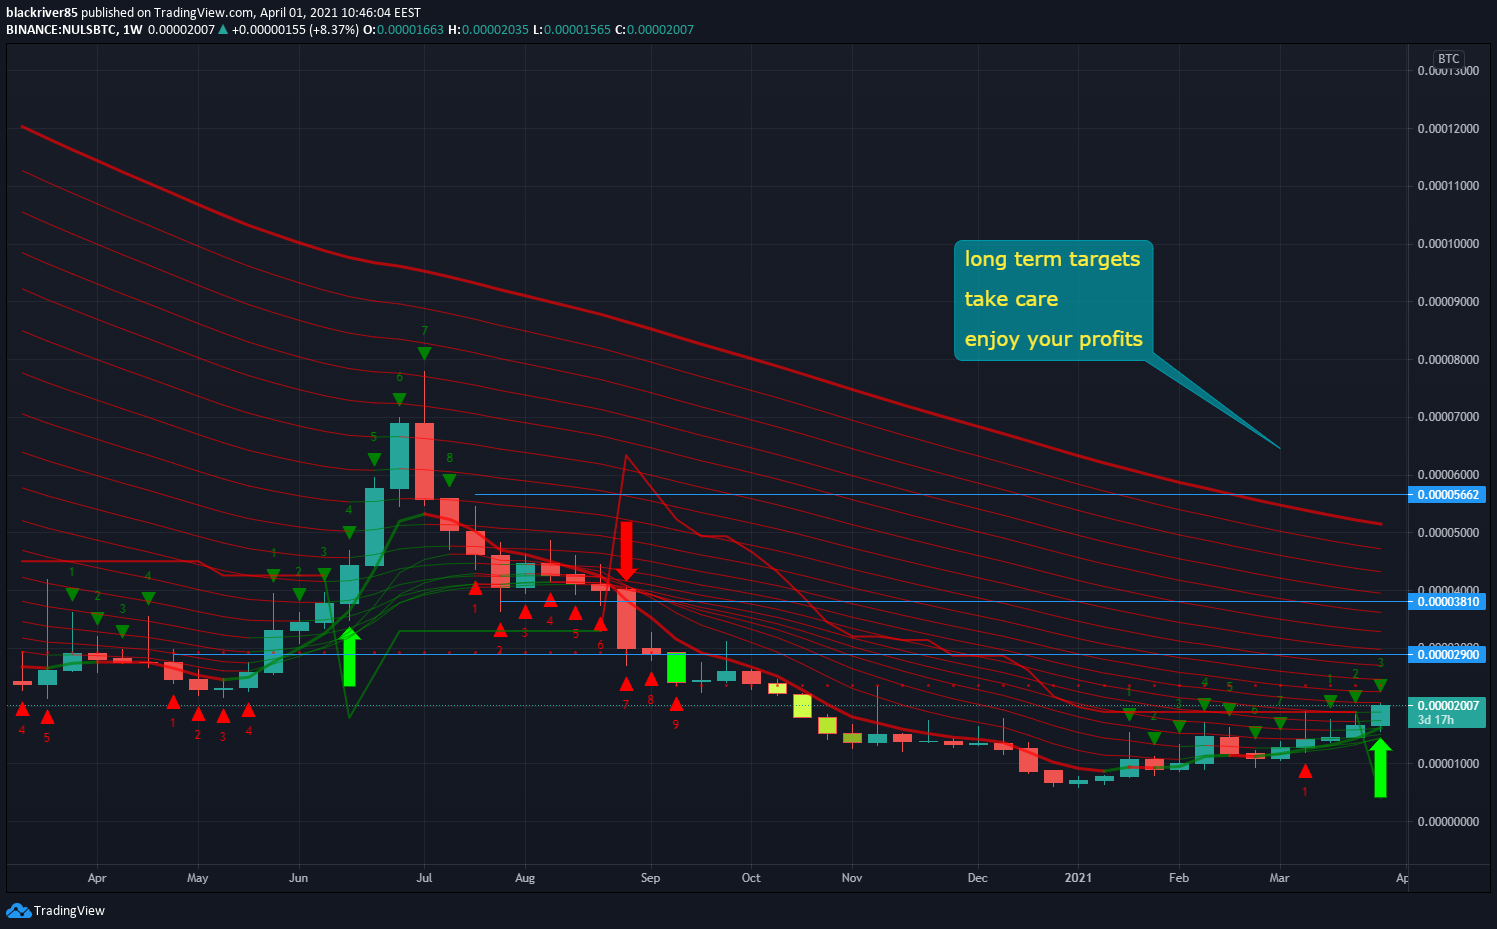Click the 0.00002900 blue price label
This screenshot has height=929, width=1497.
(x=1447, y=655)
